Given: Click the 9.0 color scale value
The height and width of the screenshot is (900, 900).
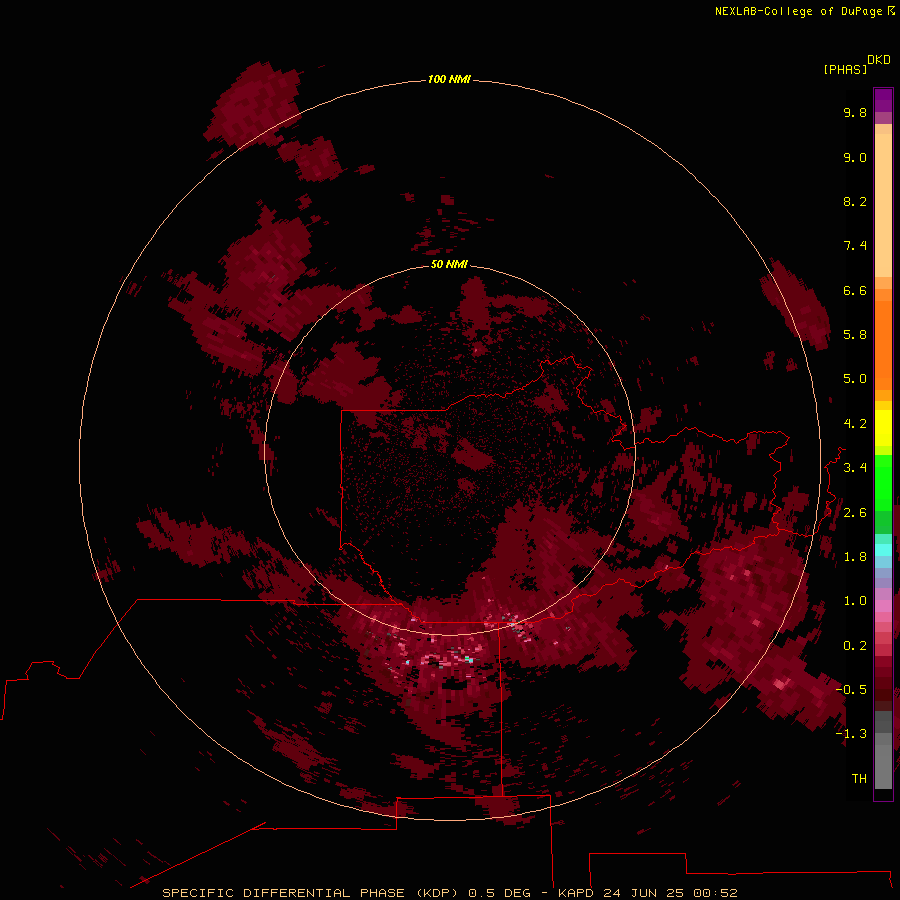Looking at the screenshot, I should pyautogui.click(x=855, y=157).
